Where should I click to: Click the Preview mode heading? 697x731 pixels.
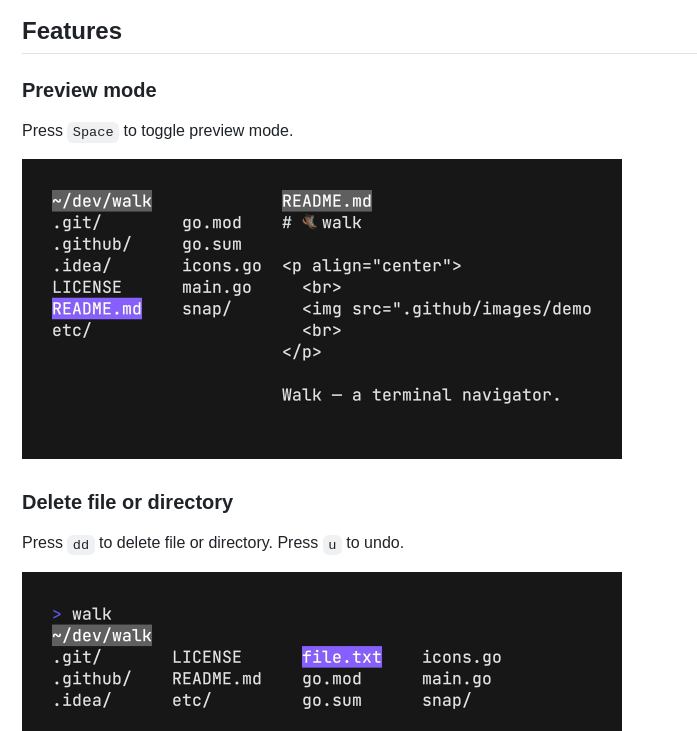coord(89,90)
